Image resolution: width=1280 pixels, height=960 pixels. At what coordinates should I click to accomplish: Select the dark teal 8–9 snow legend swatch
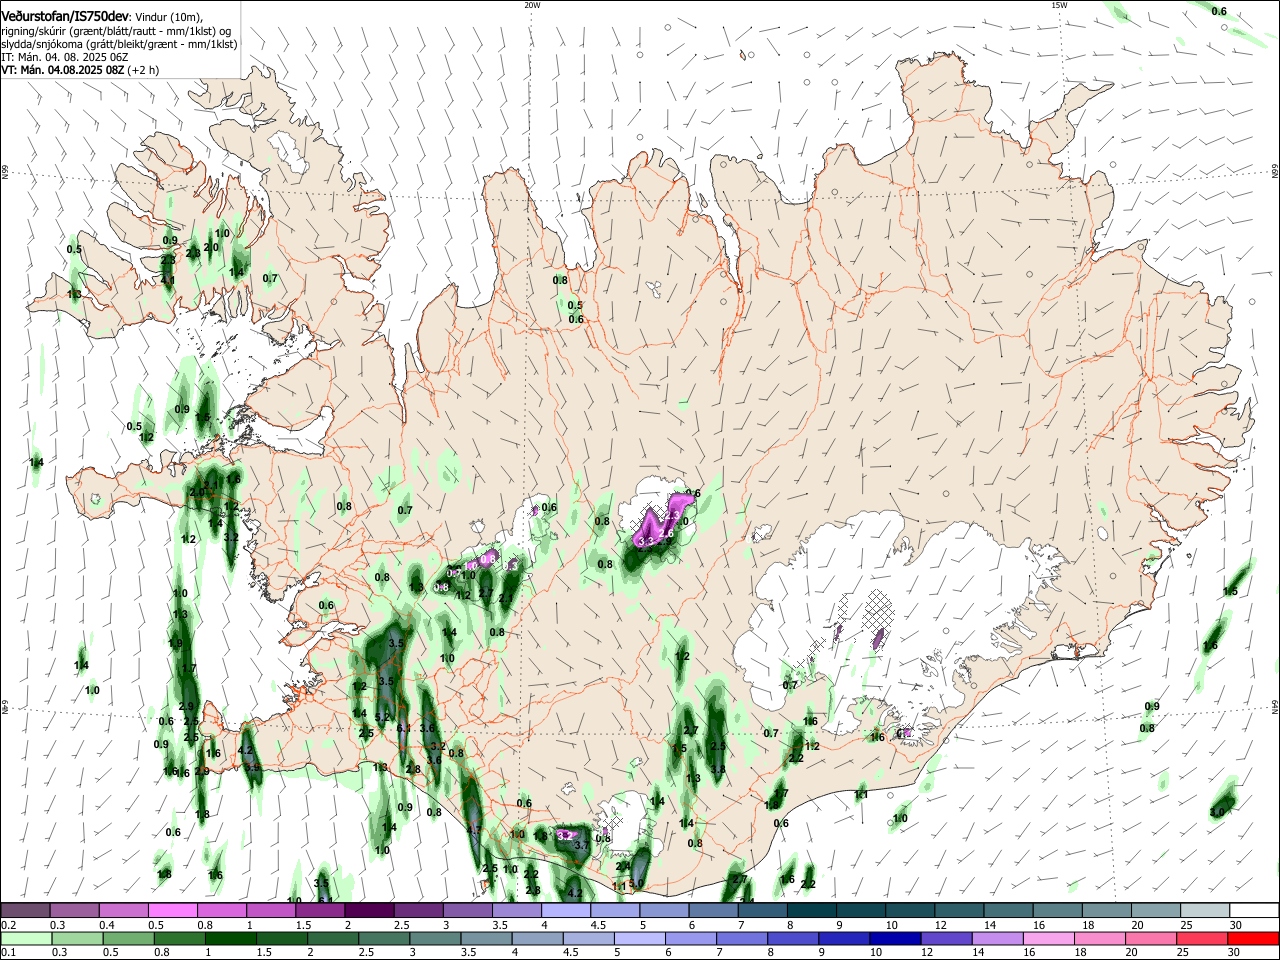(812, 910)
